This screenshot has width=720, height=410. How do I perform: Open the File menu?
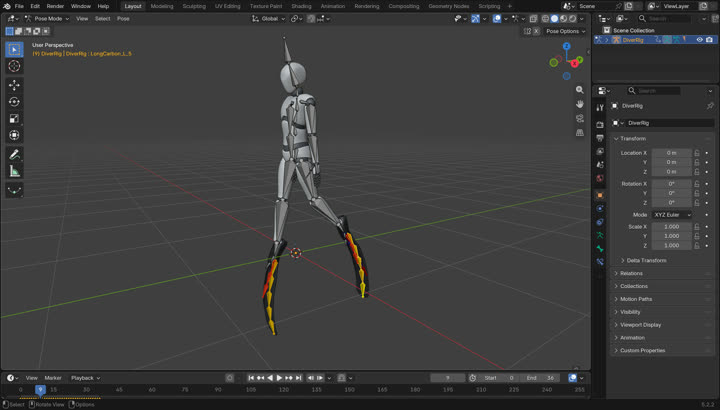[19, 6]
